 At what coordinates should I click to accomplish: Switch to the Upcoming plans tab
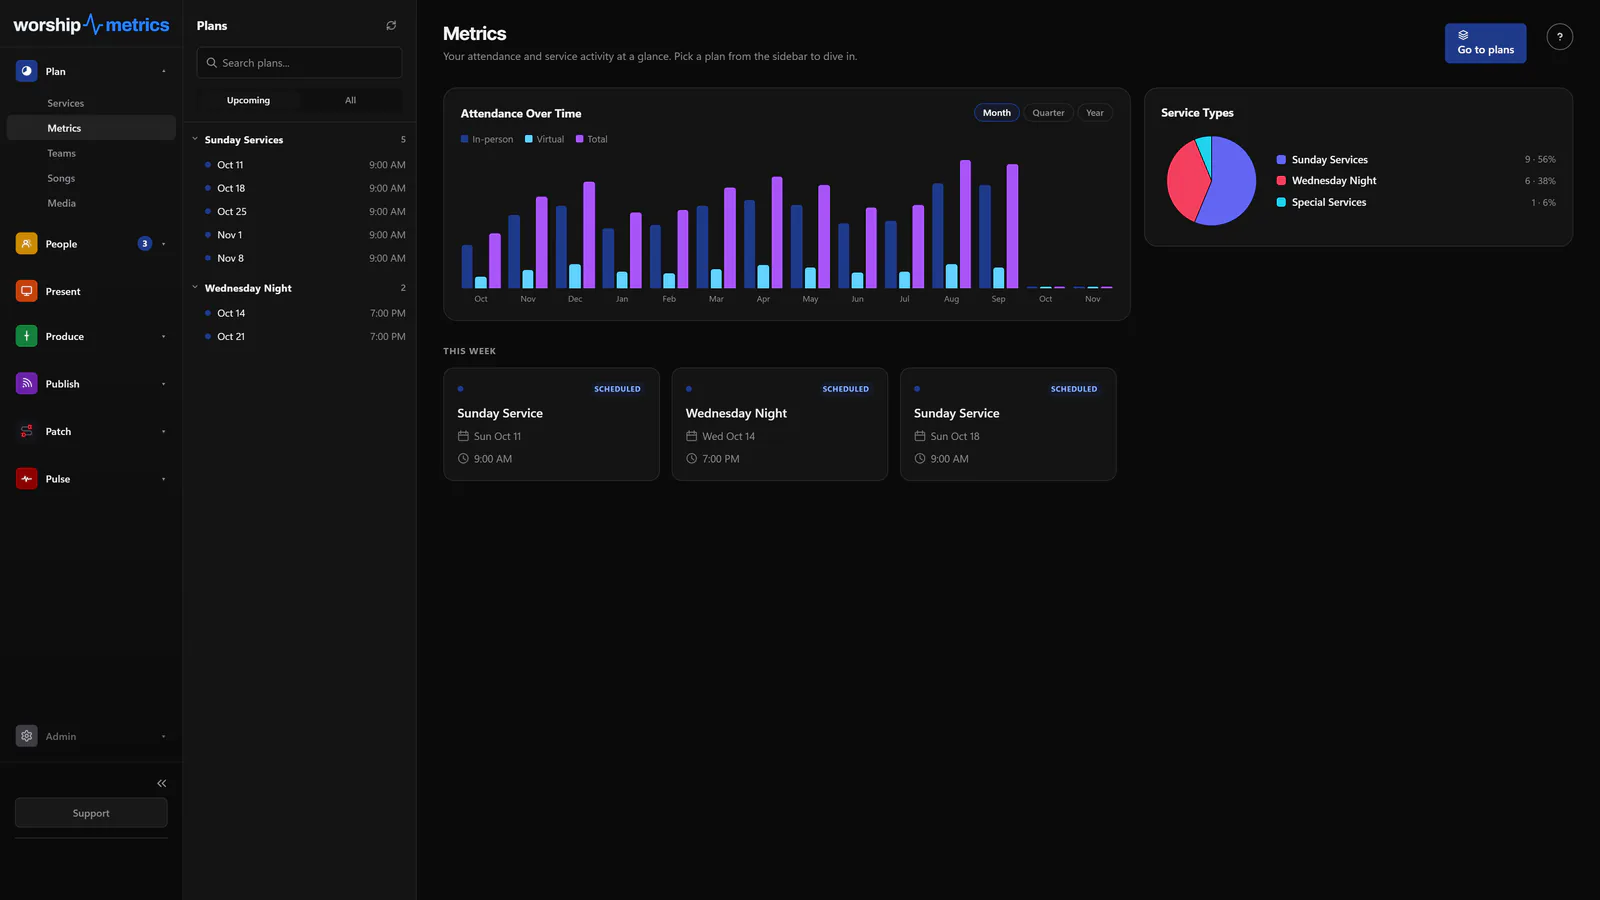click(x=248, y=100)
